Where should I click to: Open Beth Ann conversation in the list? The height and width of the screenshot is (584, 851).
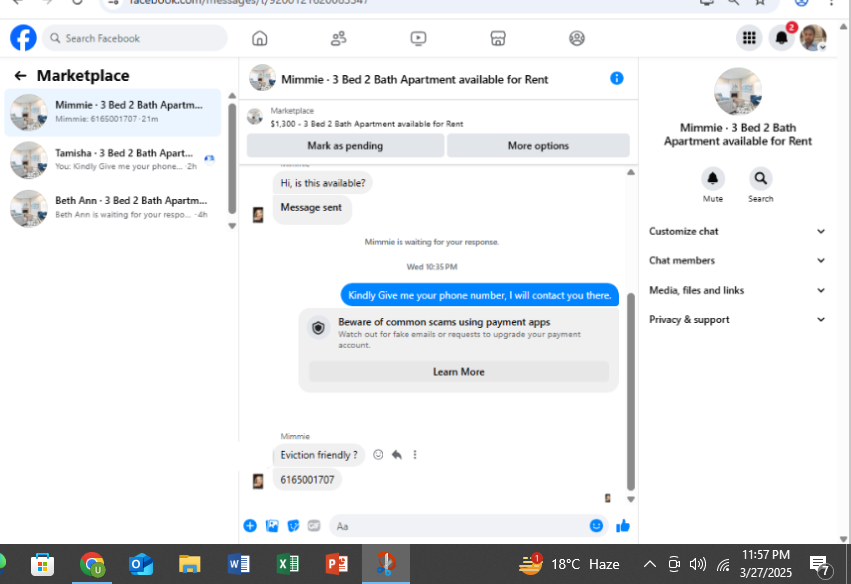click(x=113, y=208)
